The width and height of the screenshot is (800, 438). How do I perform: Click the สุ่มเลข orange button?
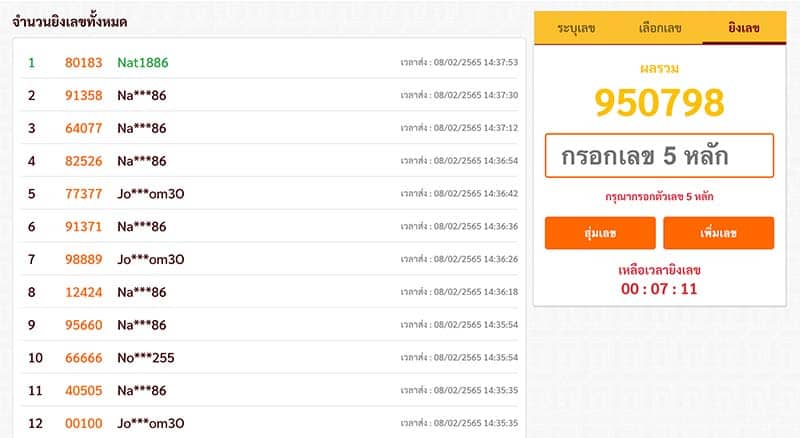(x=600, y=233)
